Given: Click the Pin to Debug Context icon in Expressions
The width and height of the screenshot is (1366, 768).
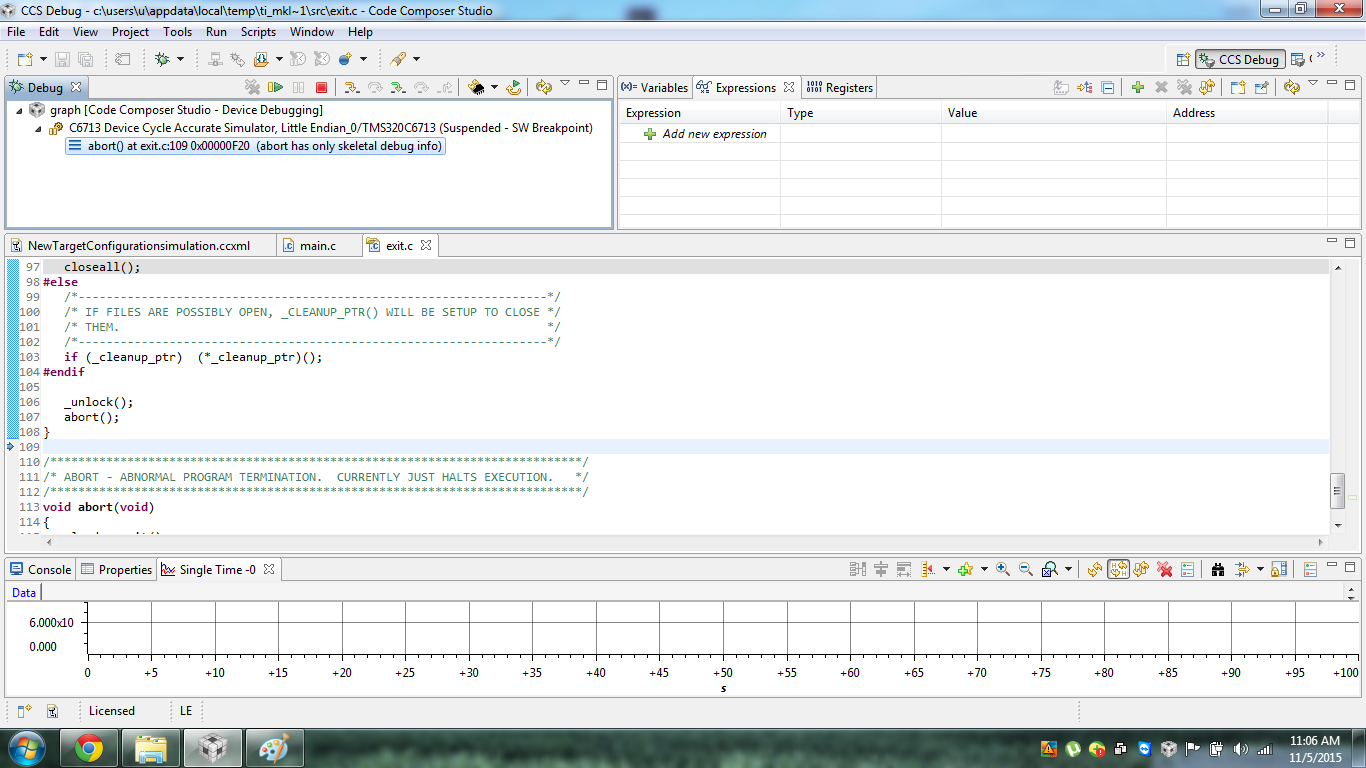Looking at the screenshot, I should click(x=1262, y=87).
